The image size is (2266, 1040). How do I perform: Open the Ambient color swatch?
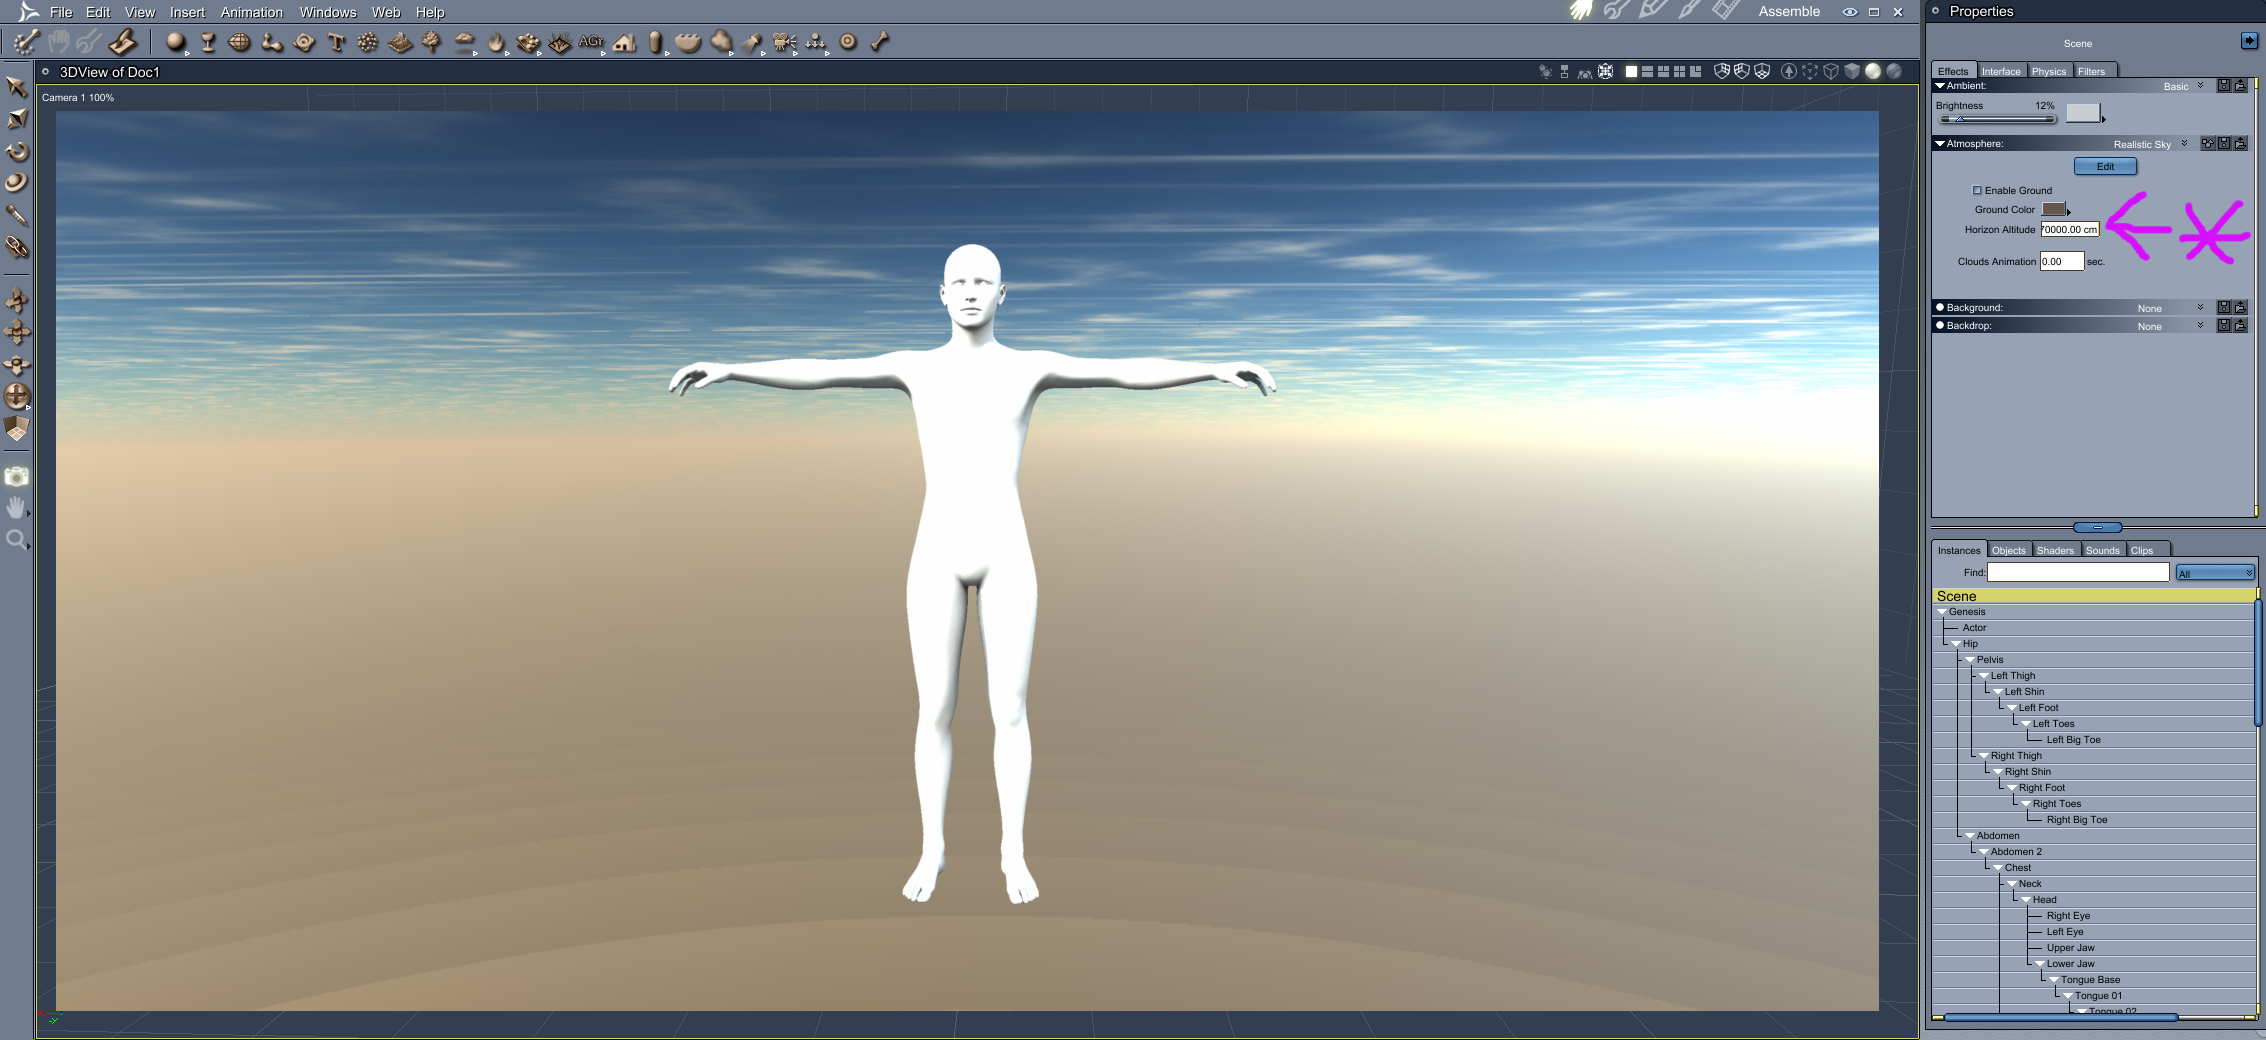(x=2083, y=113)
